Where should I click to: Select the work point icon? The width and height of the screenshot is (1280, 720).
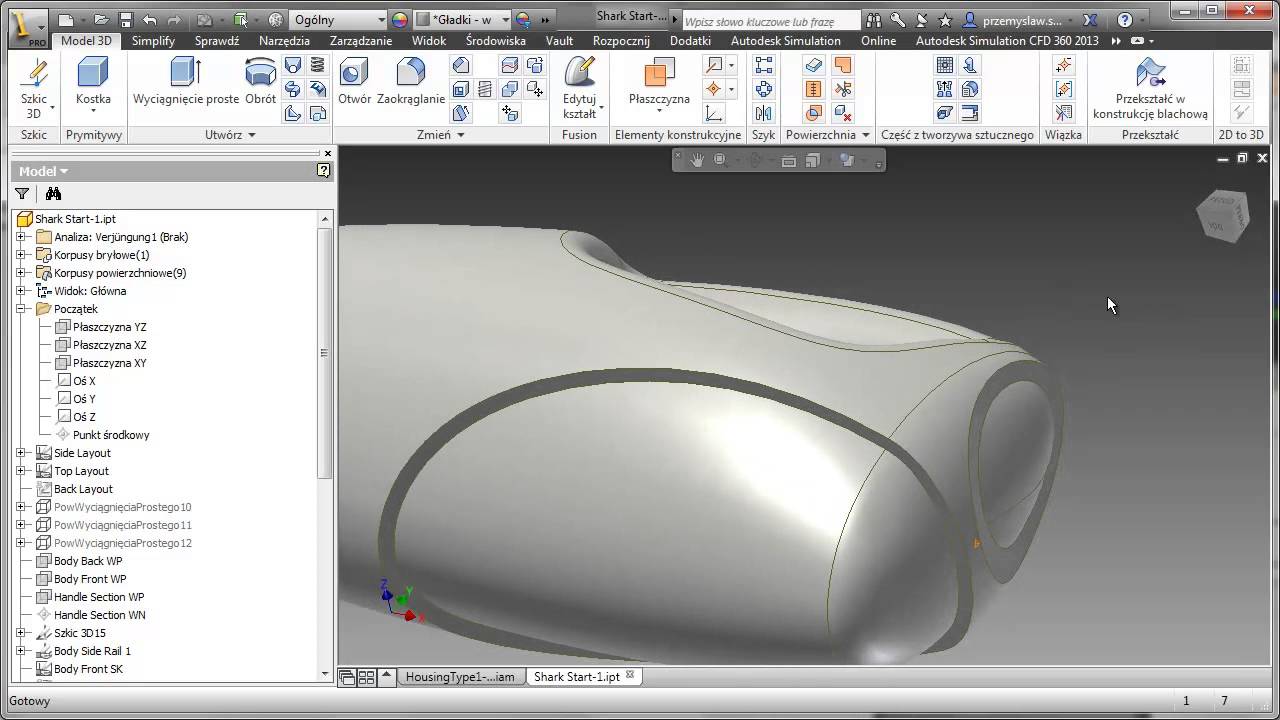pos(714,89)
